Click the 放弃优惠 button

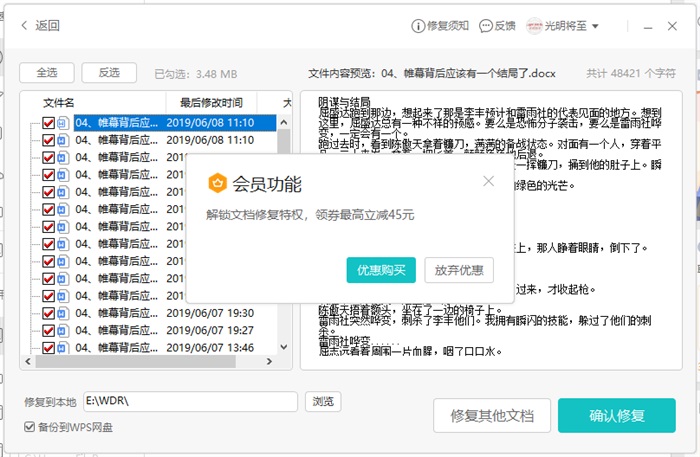tap(459, 270)
